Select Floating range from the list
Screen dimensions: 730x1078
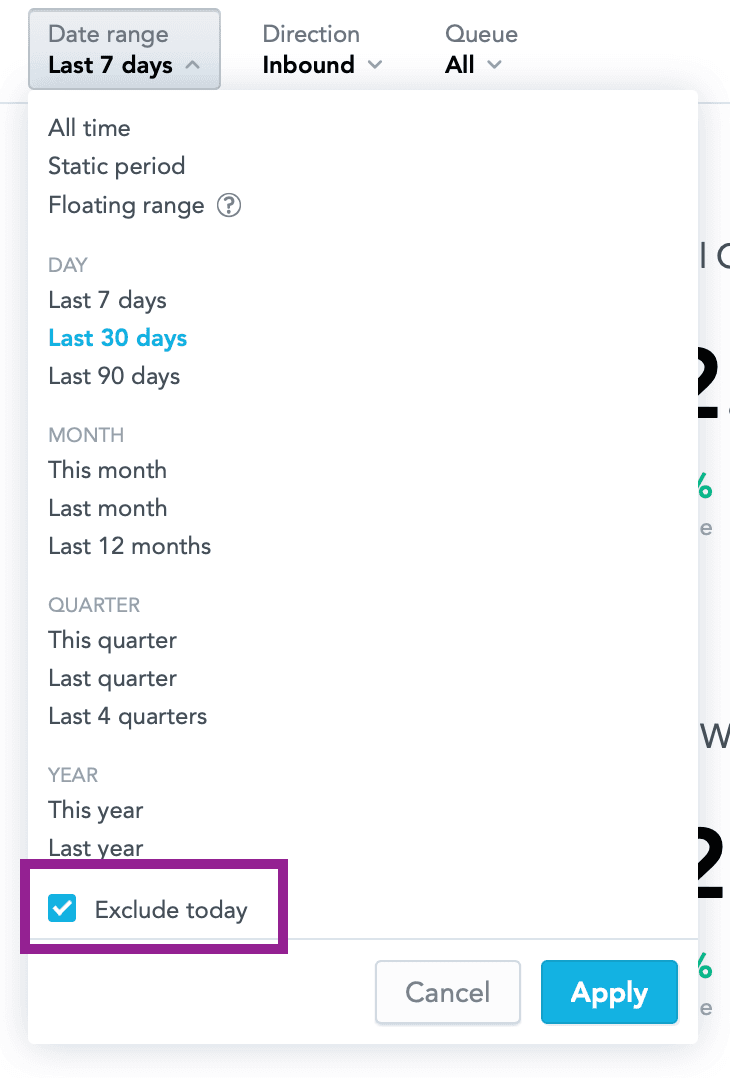coord(126,205)
